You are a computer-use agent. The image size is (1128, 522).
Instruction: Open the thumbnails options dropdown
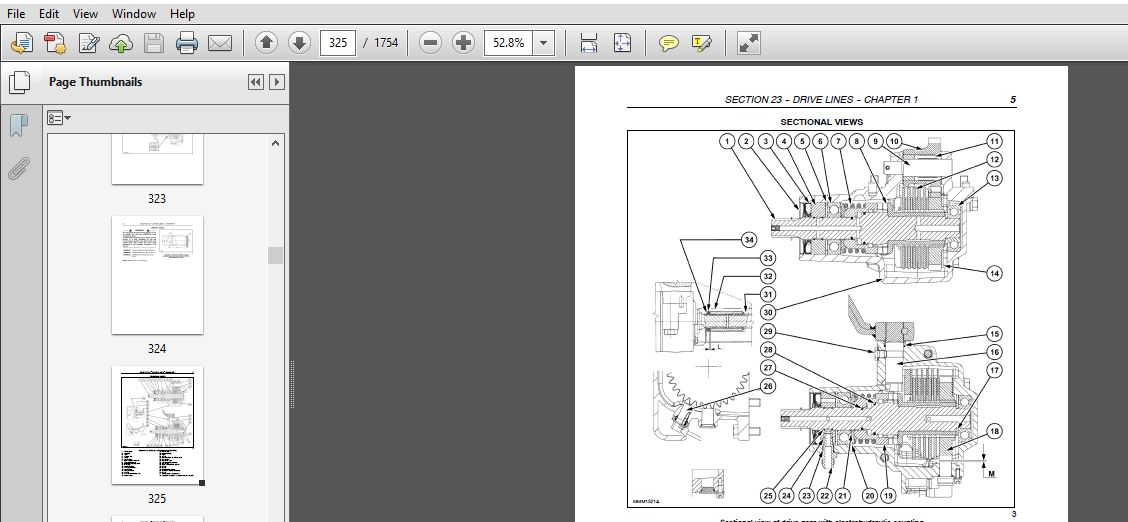(x=58, y=118)
